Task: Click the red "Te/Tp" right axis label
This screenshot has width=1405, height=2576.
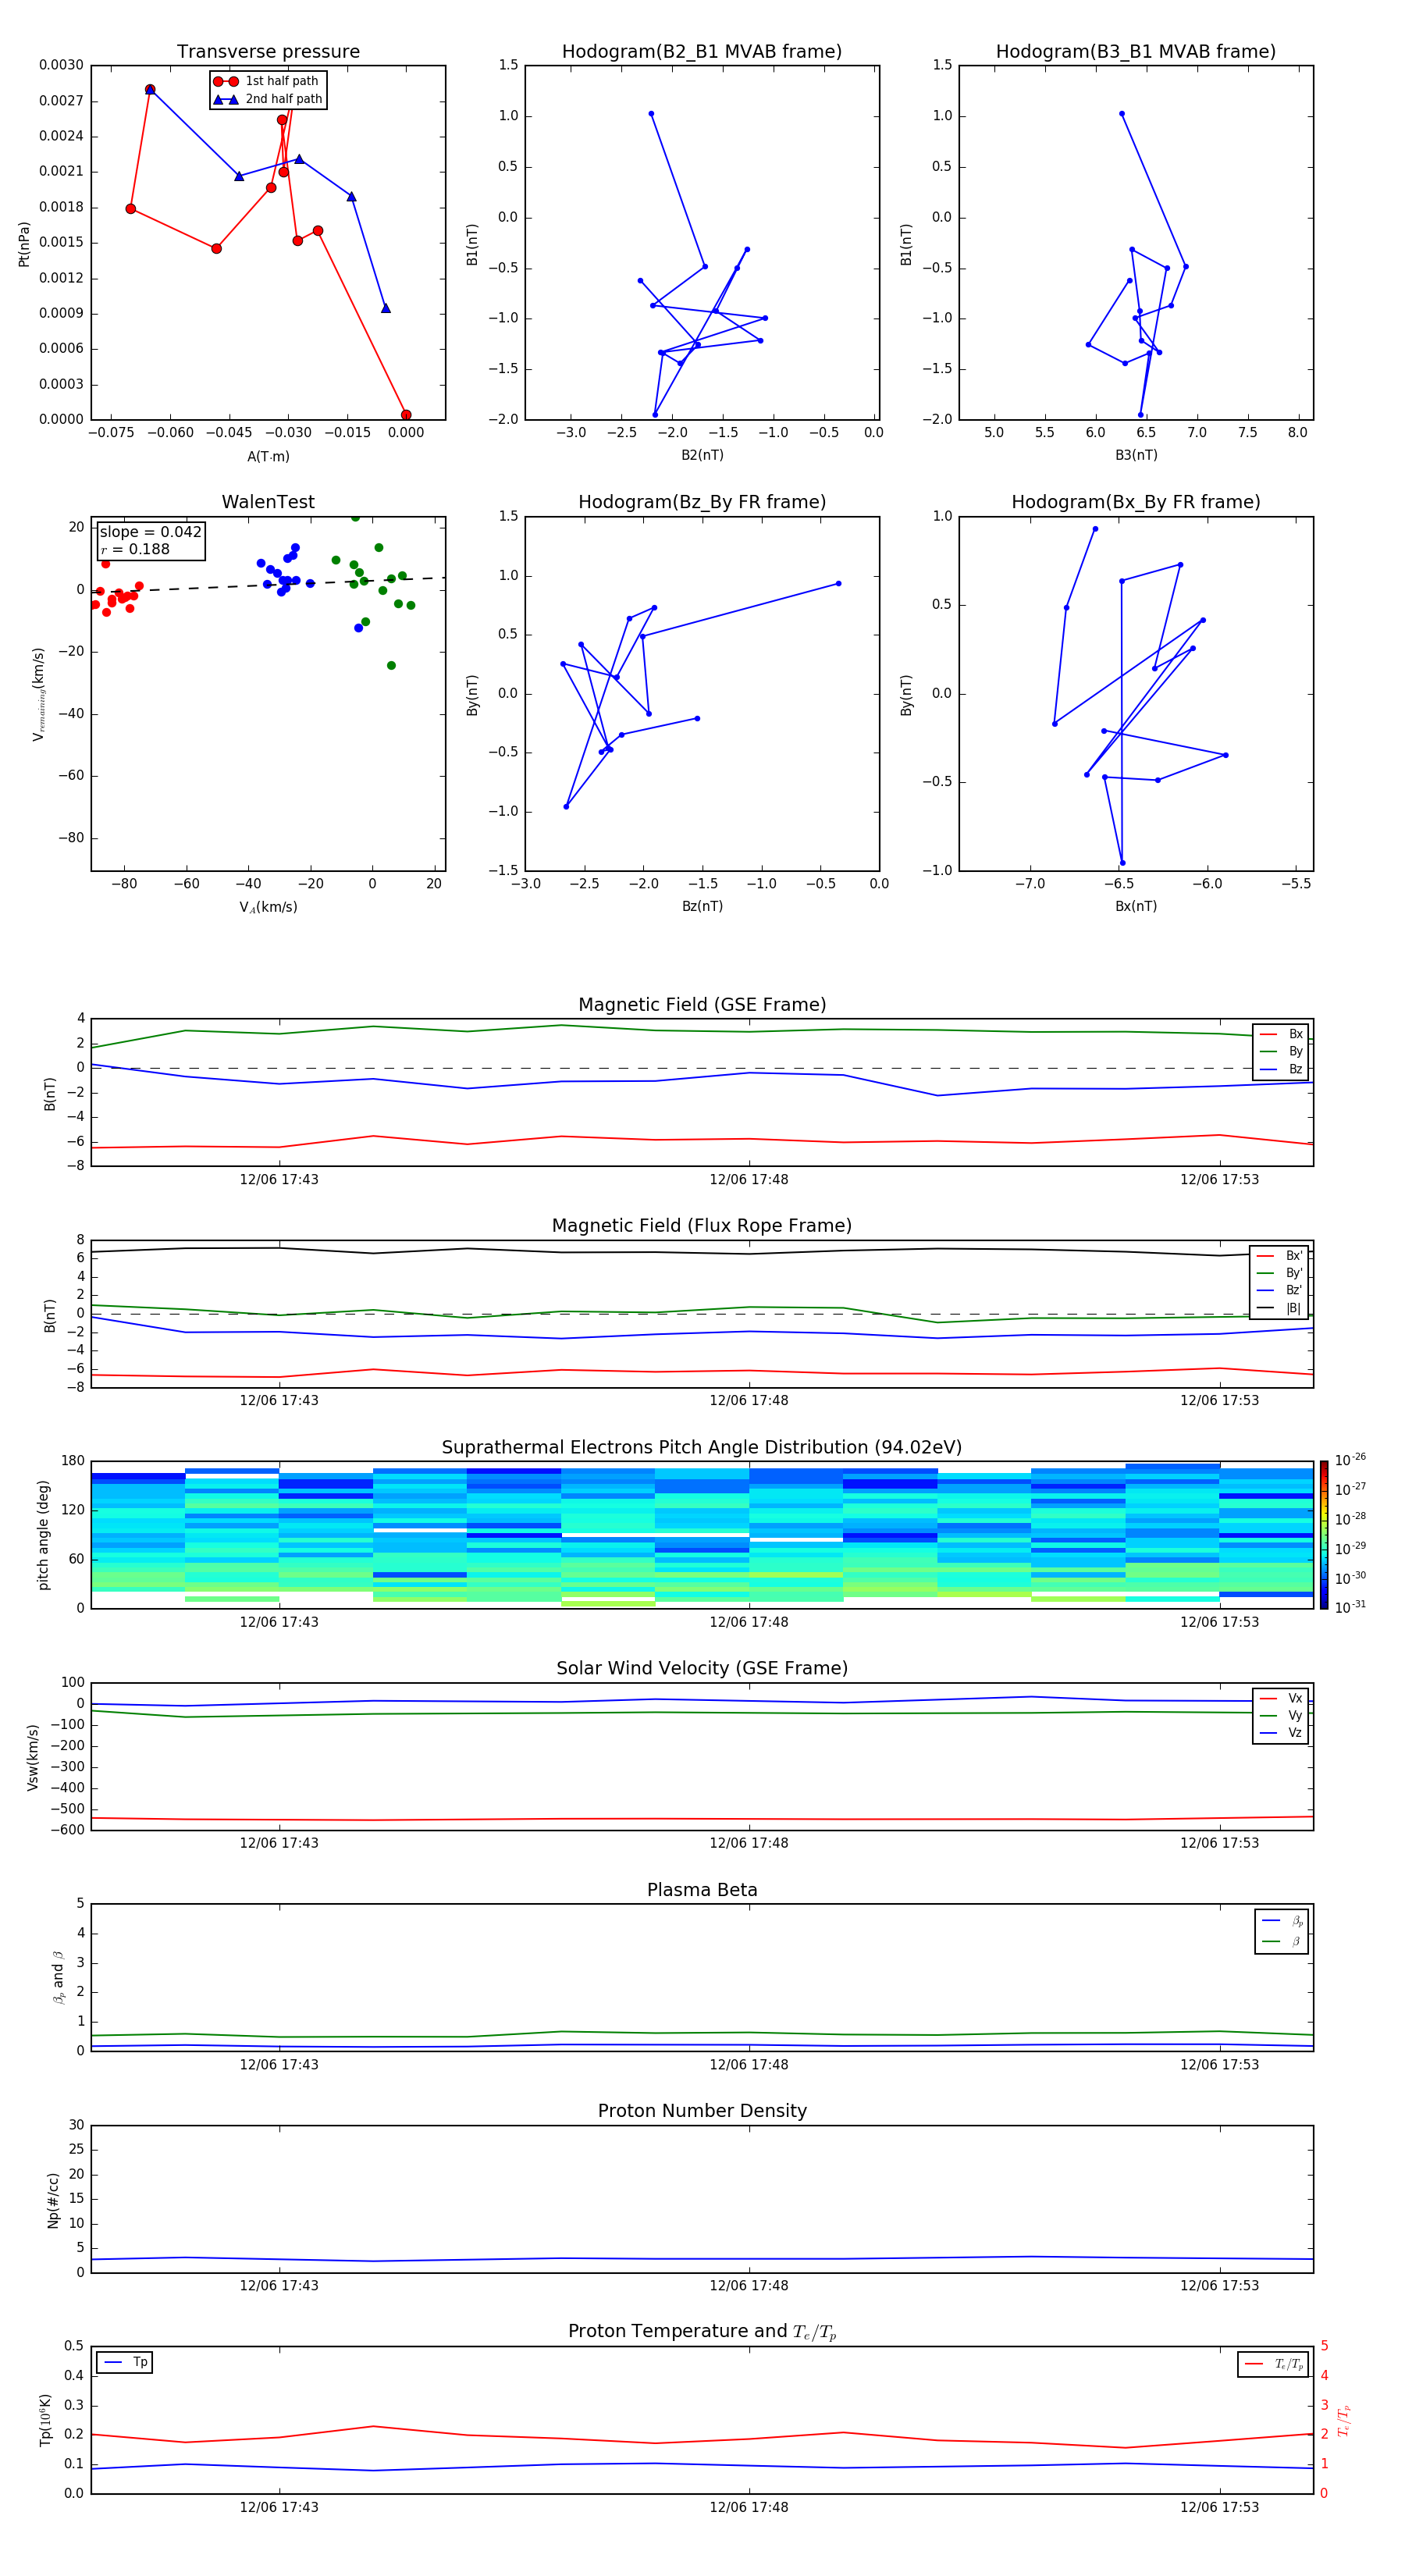Action: 1343,2420
